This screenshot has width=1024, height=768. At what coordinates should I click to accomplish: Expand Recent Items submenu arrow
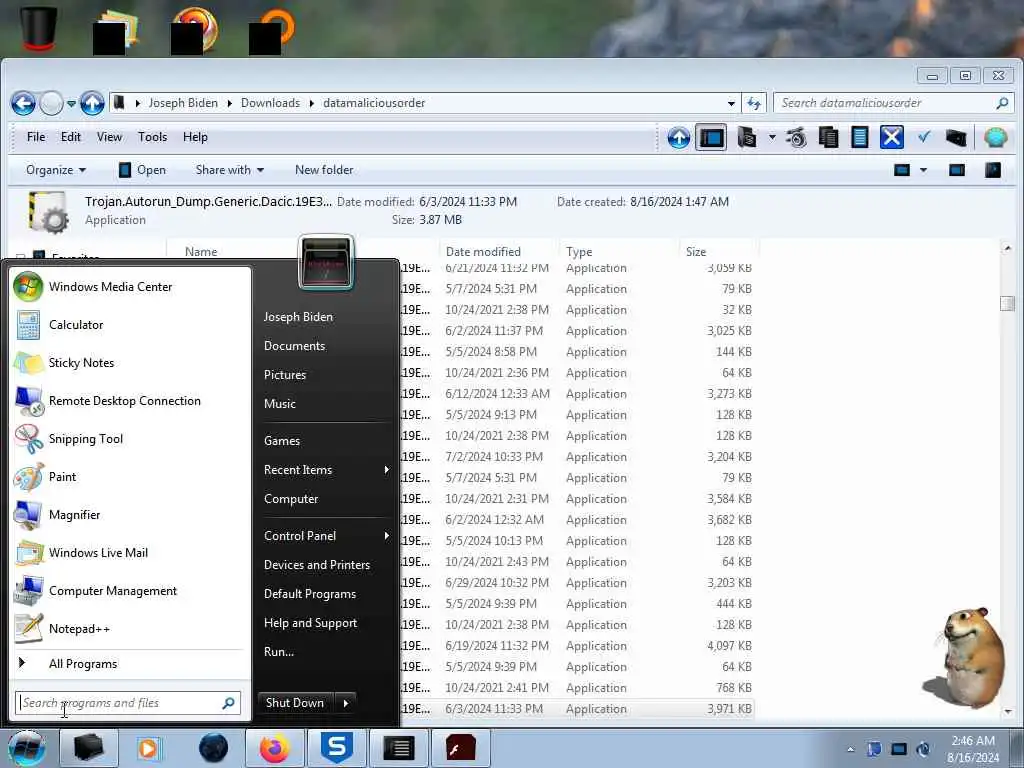pos(387,470)
